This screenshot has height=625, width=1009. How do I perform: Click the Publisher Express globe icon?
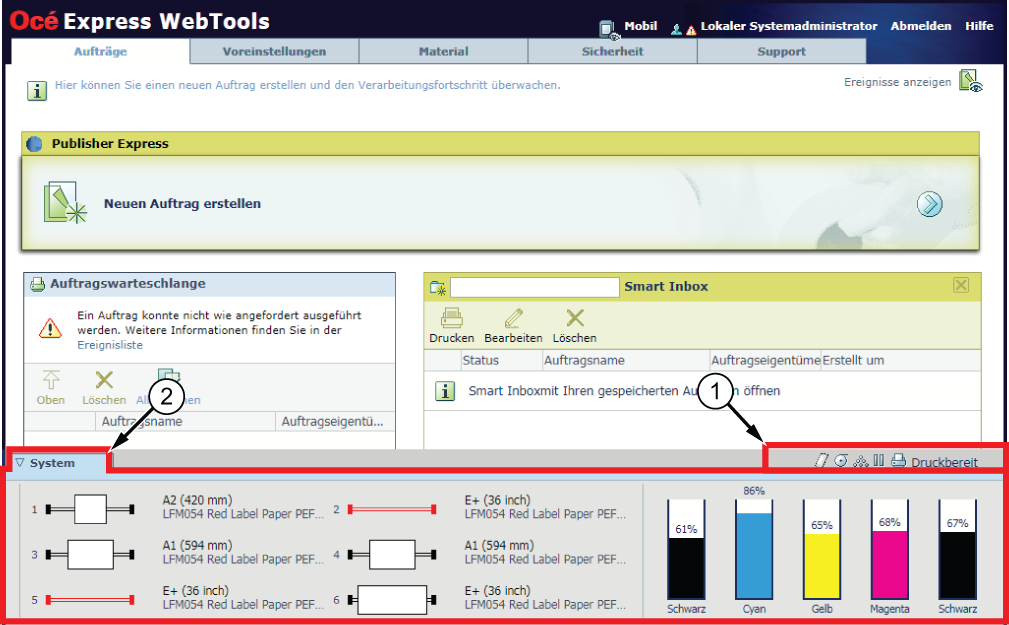click(34, 144)
